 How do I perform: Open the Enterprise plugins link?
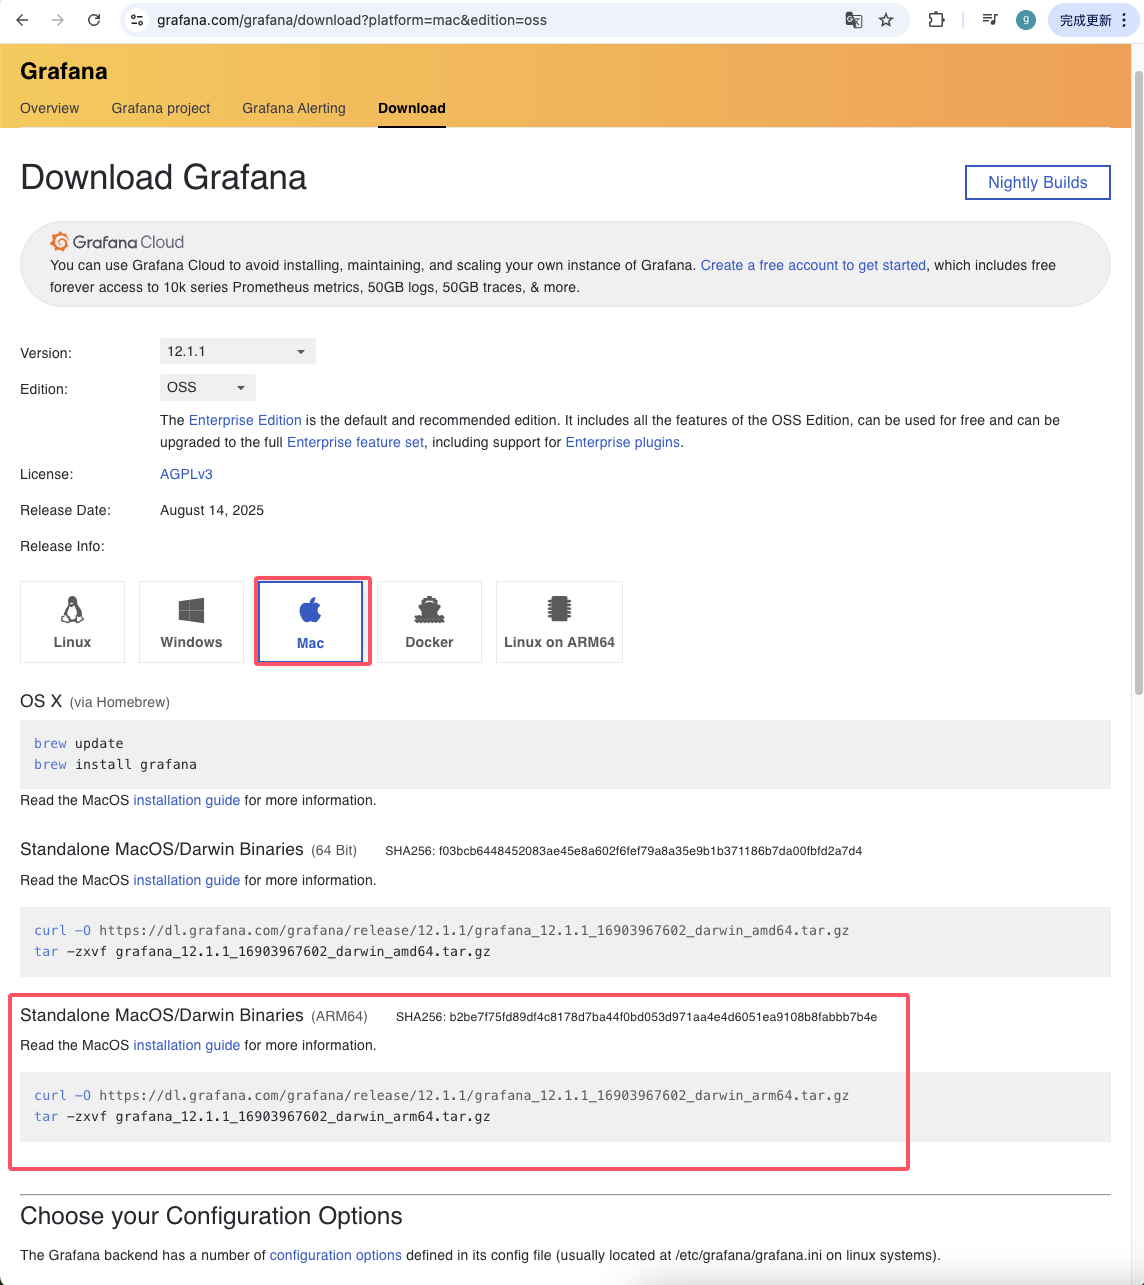coord(622,442)
